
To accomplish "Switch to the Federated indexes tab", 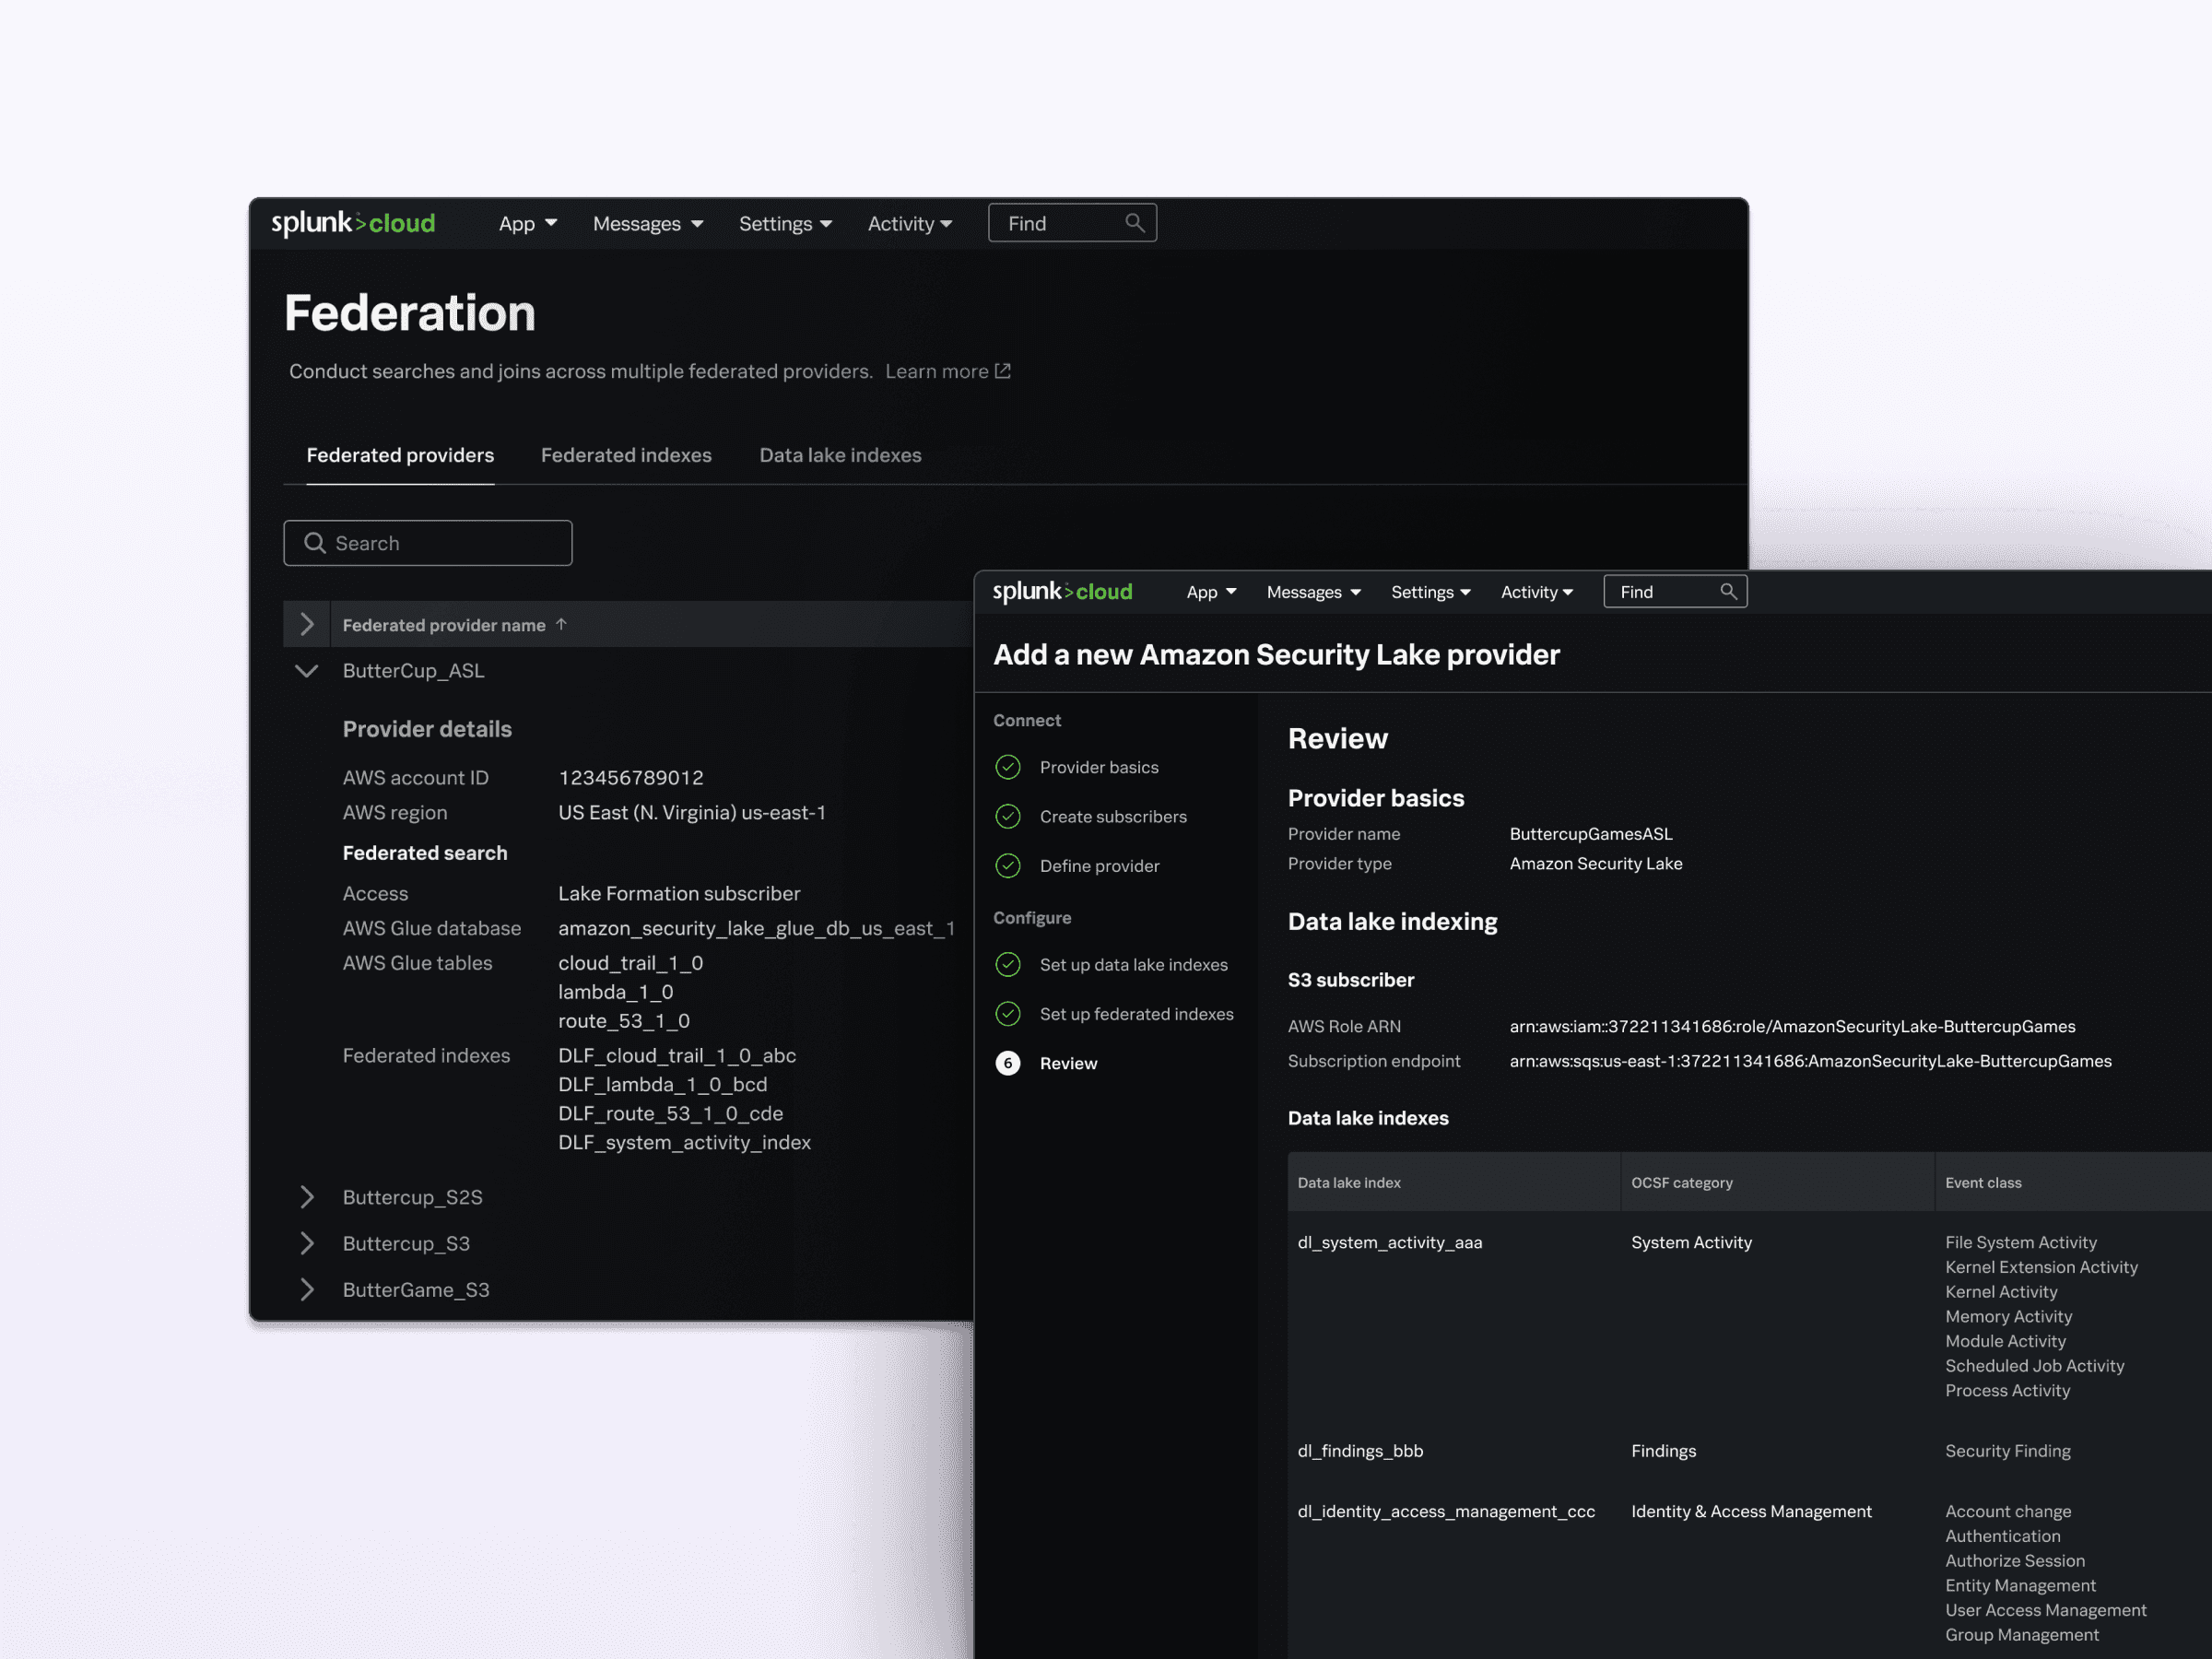I will click(626, 455).
